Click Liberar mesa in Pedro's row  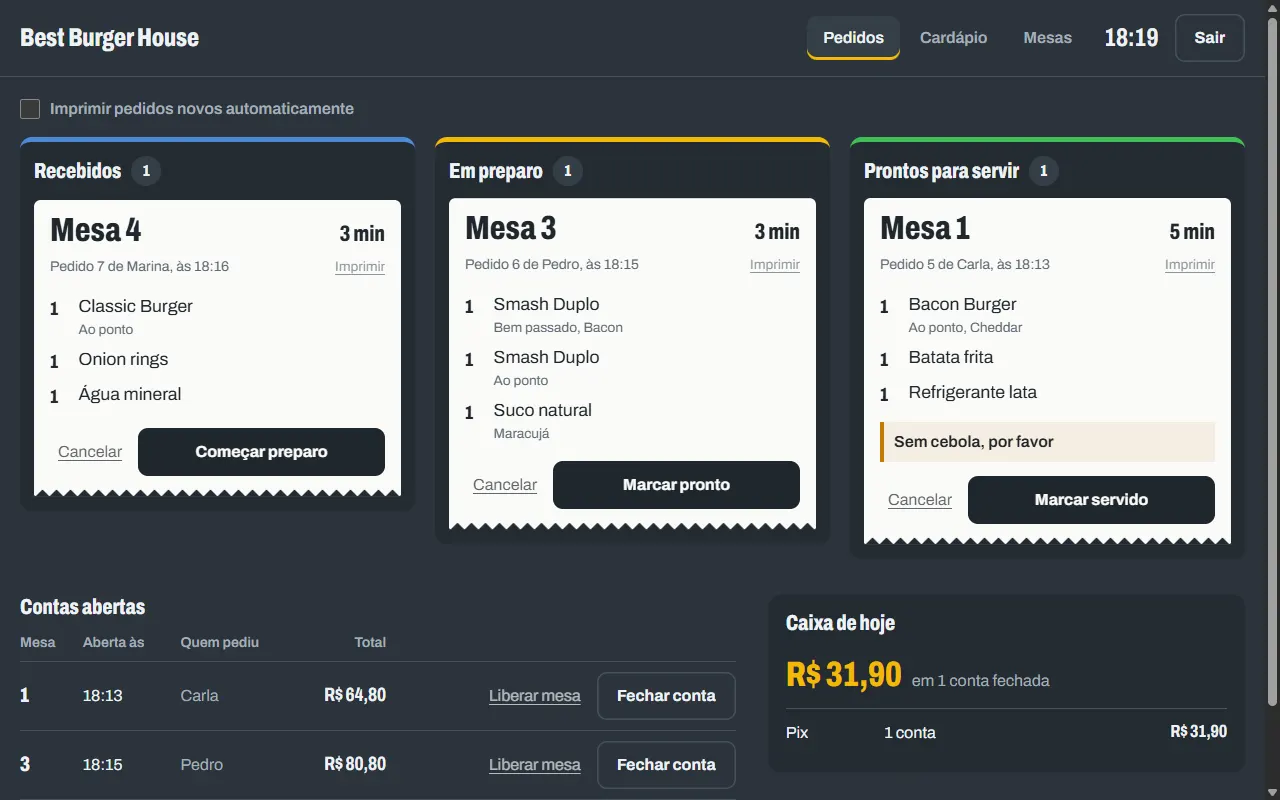(x=535, y=765)
